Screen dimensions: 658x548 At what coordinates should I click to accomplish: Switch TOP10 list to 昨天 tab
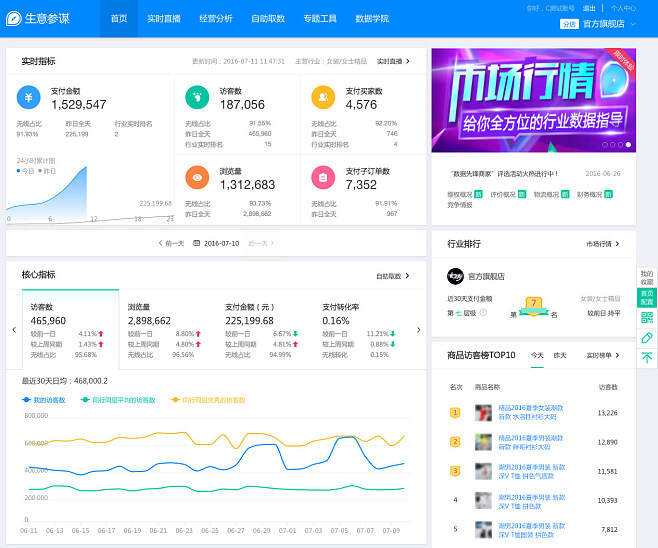560,355
